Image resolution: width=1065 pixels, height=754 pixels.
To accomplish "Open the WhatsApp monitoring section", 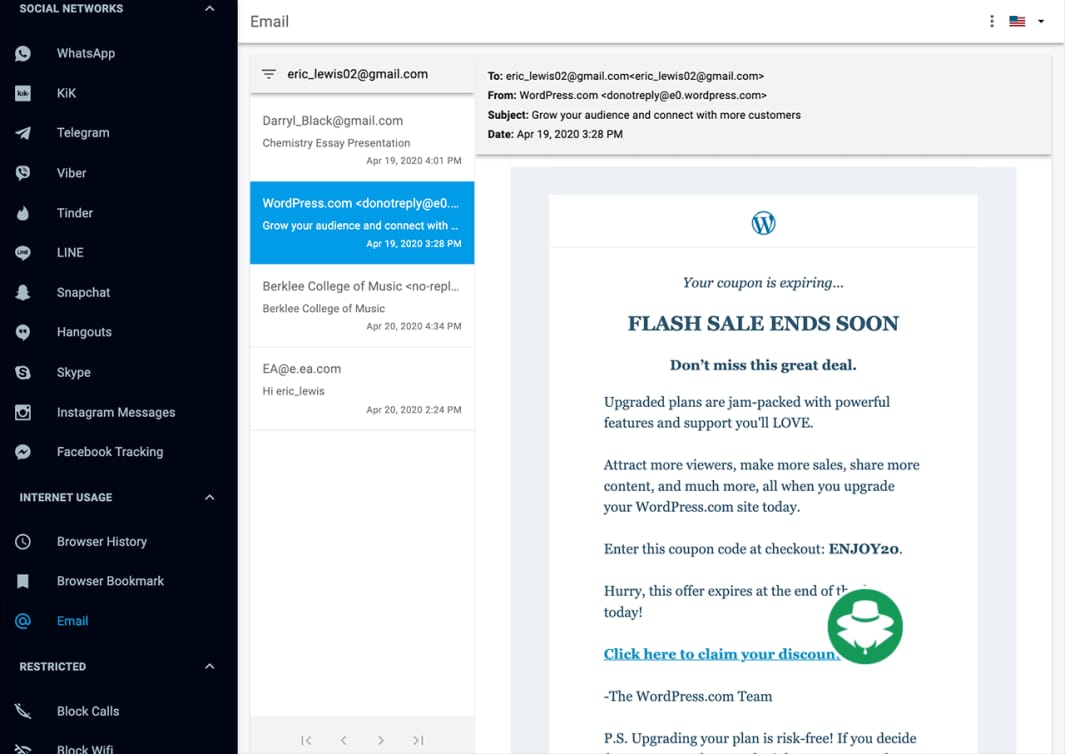I will 23,53.
